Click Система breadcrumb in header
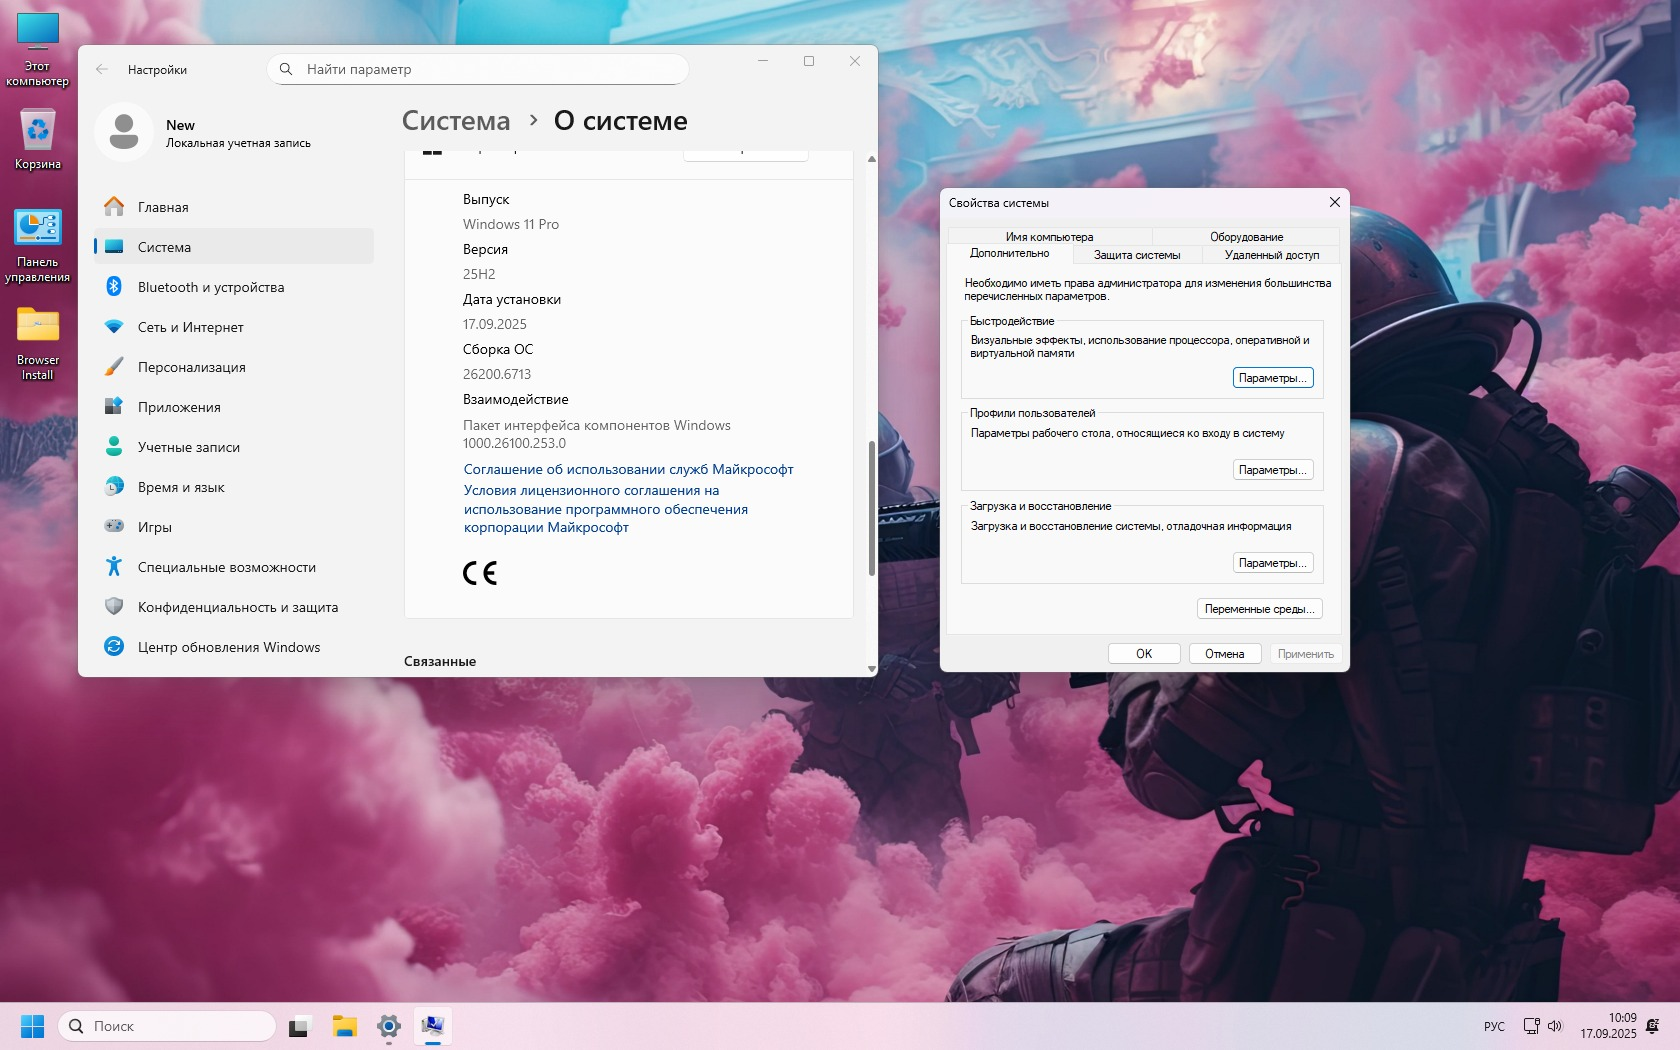 pyautogui.click(x=456, y=121)
